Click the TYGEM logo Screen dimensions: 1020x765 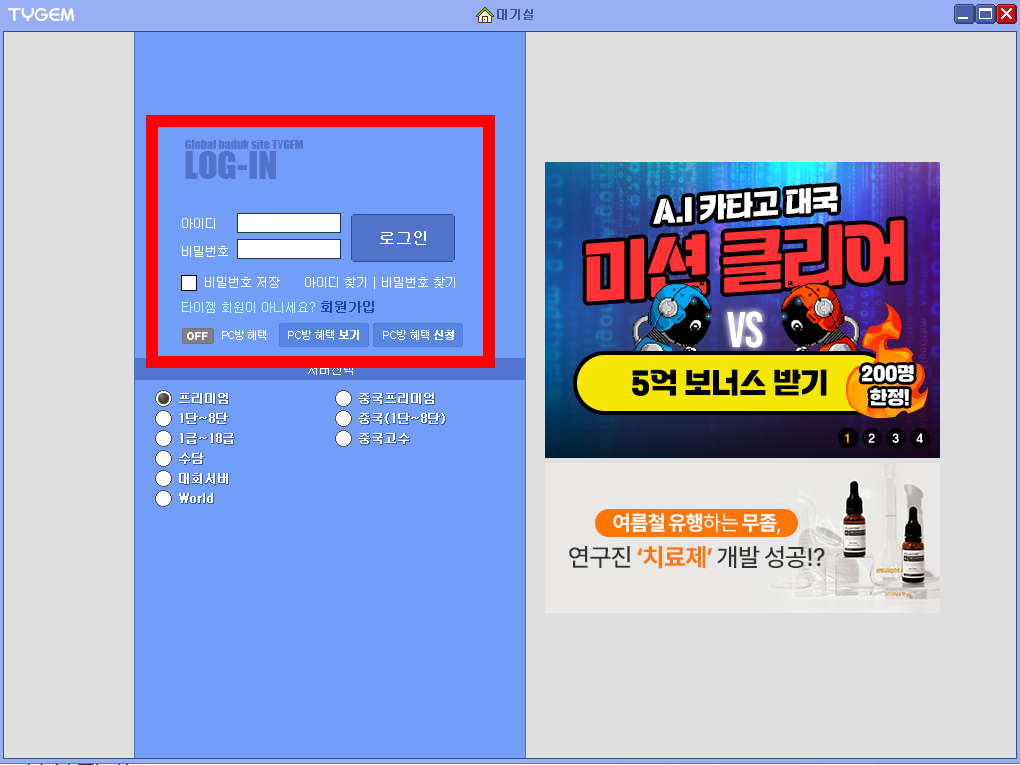click(x=41, y=13)
